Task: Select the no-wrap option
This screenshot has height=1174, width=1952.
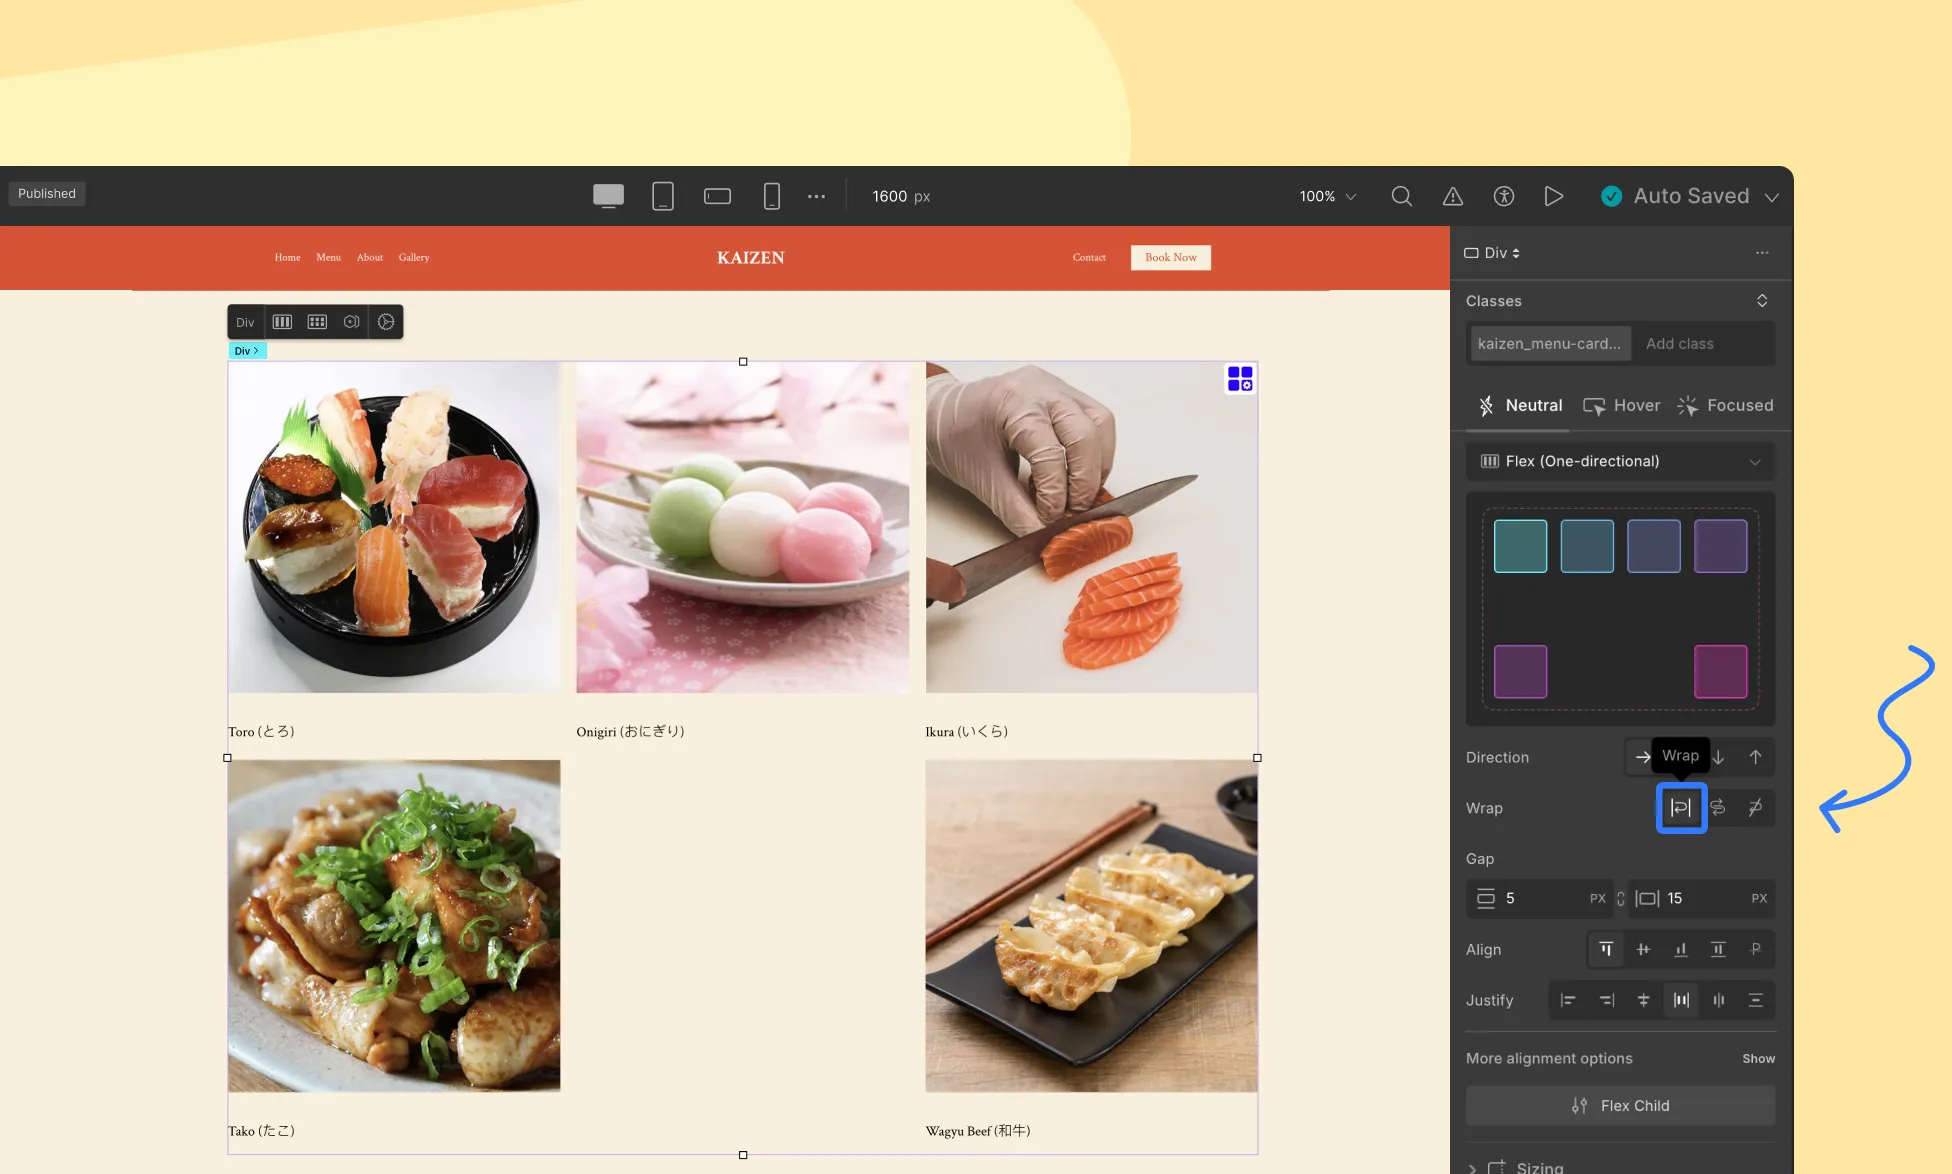Action: click(1755, 808)
